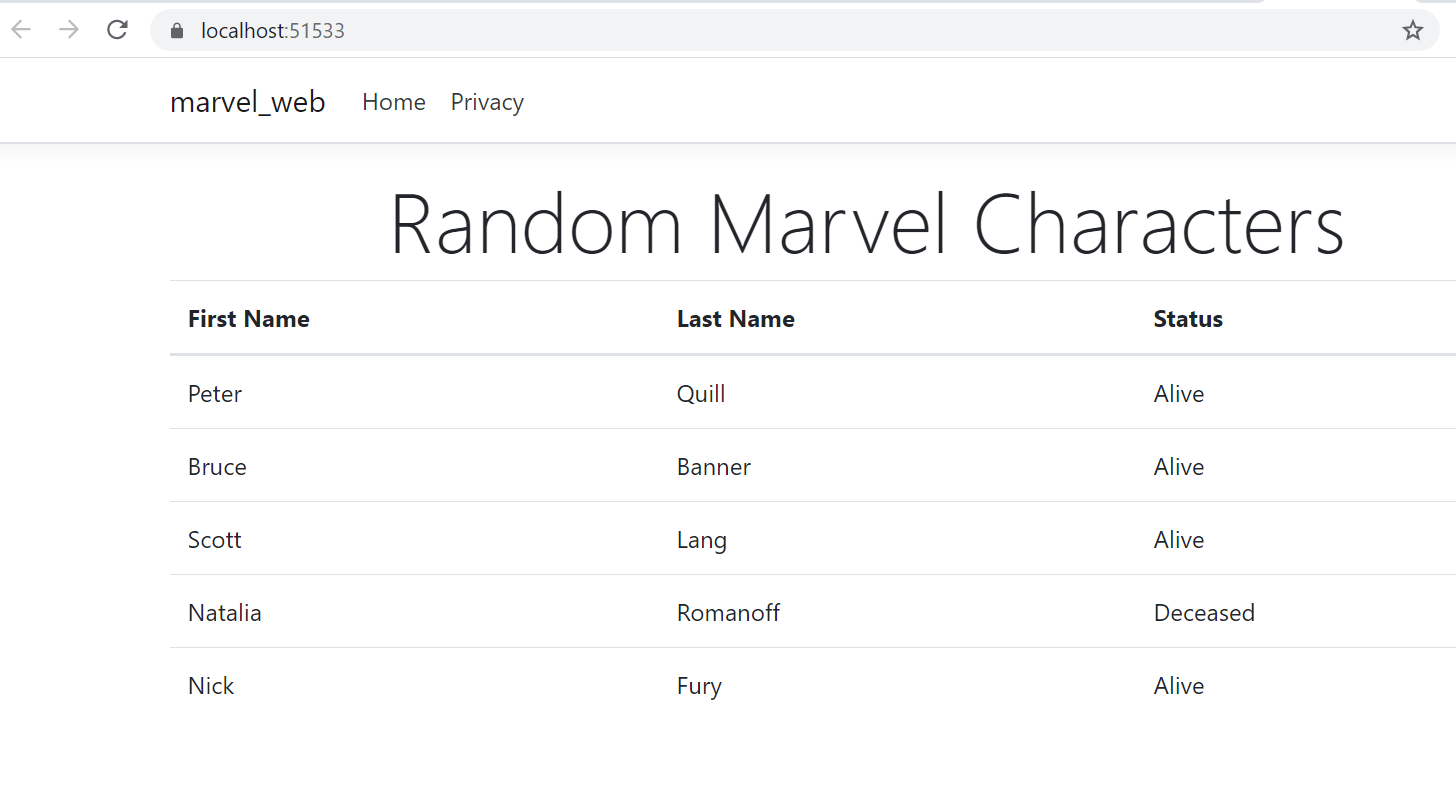This screenshot has height=808, width=1456.
Task: Select the First Name column header
Action: tap(248, 318)
